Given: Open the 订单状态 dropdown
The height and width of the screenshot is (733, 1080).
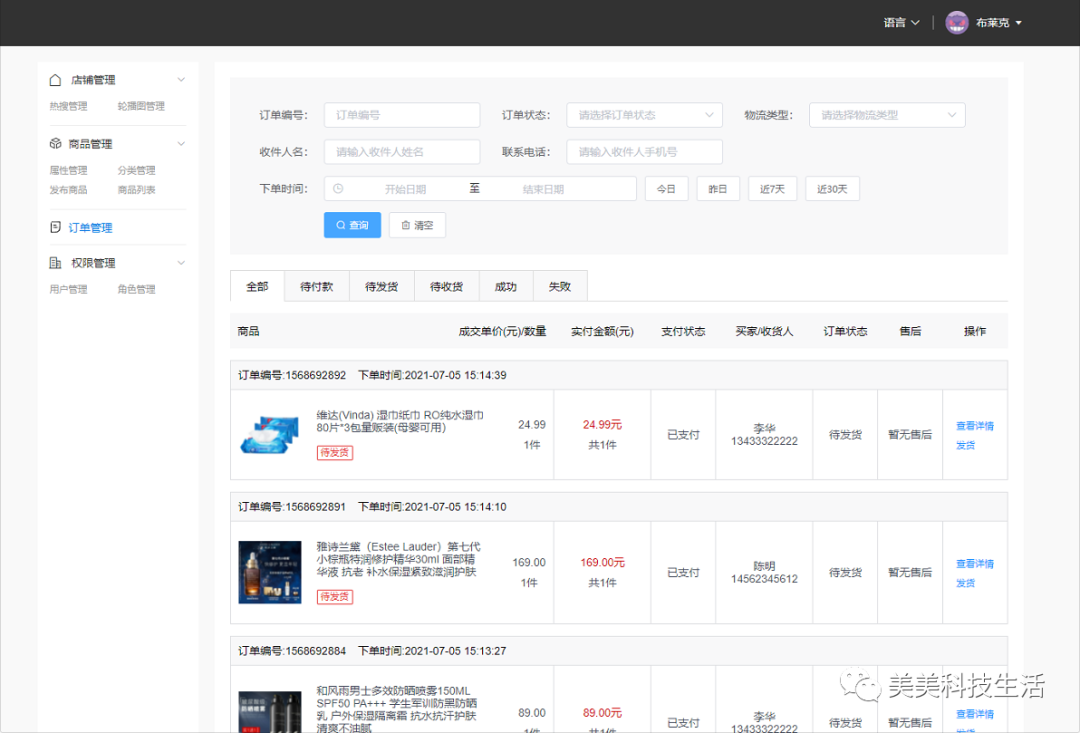Looking at the screenshot, I should click(644, 114).
